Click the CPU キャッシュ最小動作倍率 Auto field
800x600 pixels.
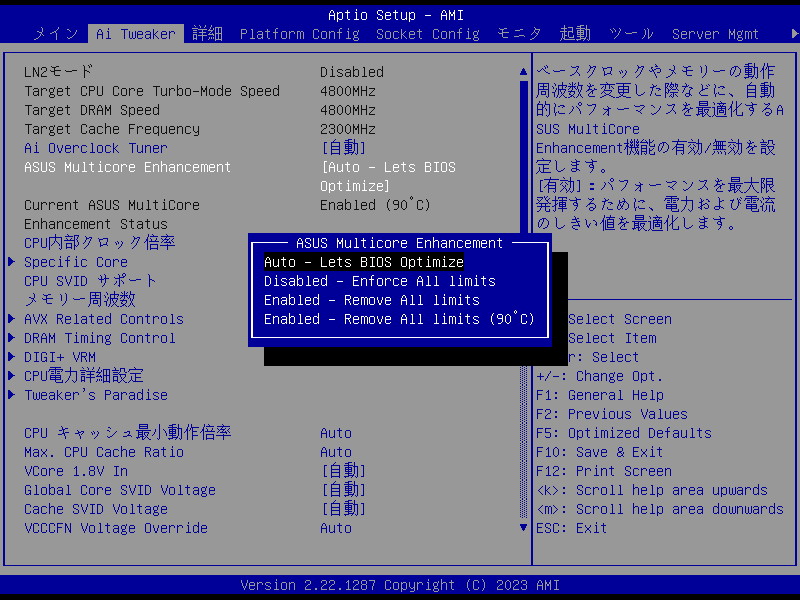pos(336,433)
